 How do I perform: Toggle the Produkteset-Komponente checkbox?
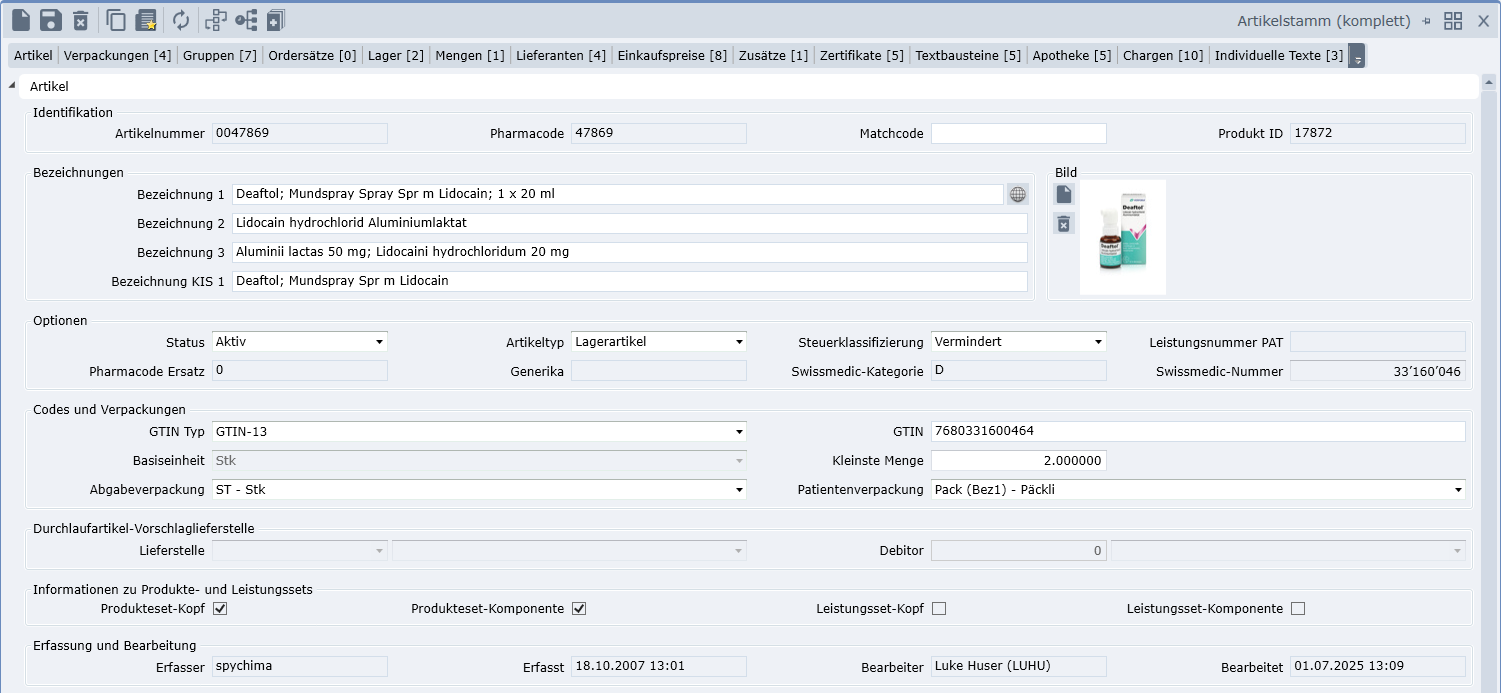tap(578, 609)
